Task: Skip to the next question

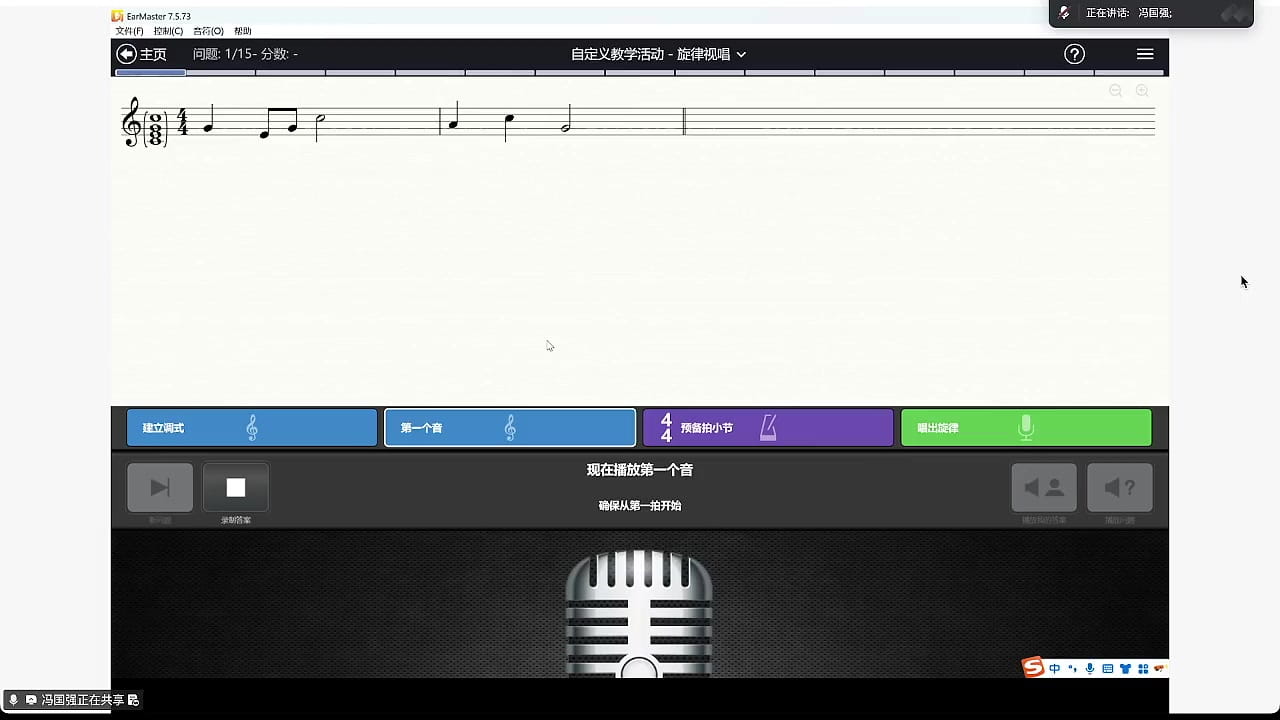Action: point(160,487)
